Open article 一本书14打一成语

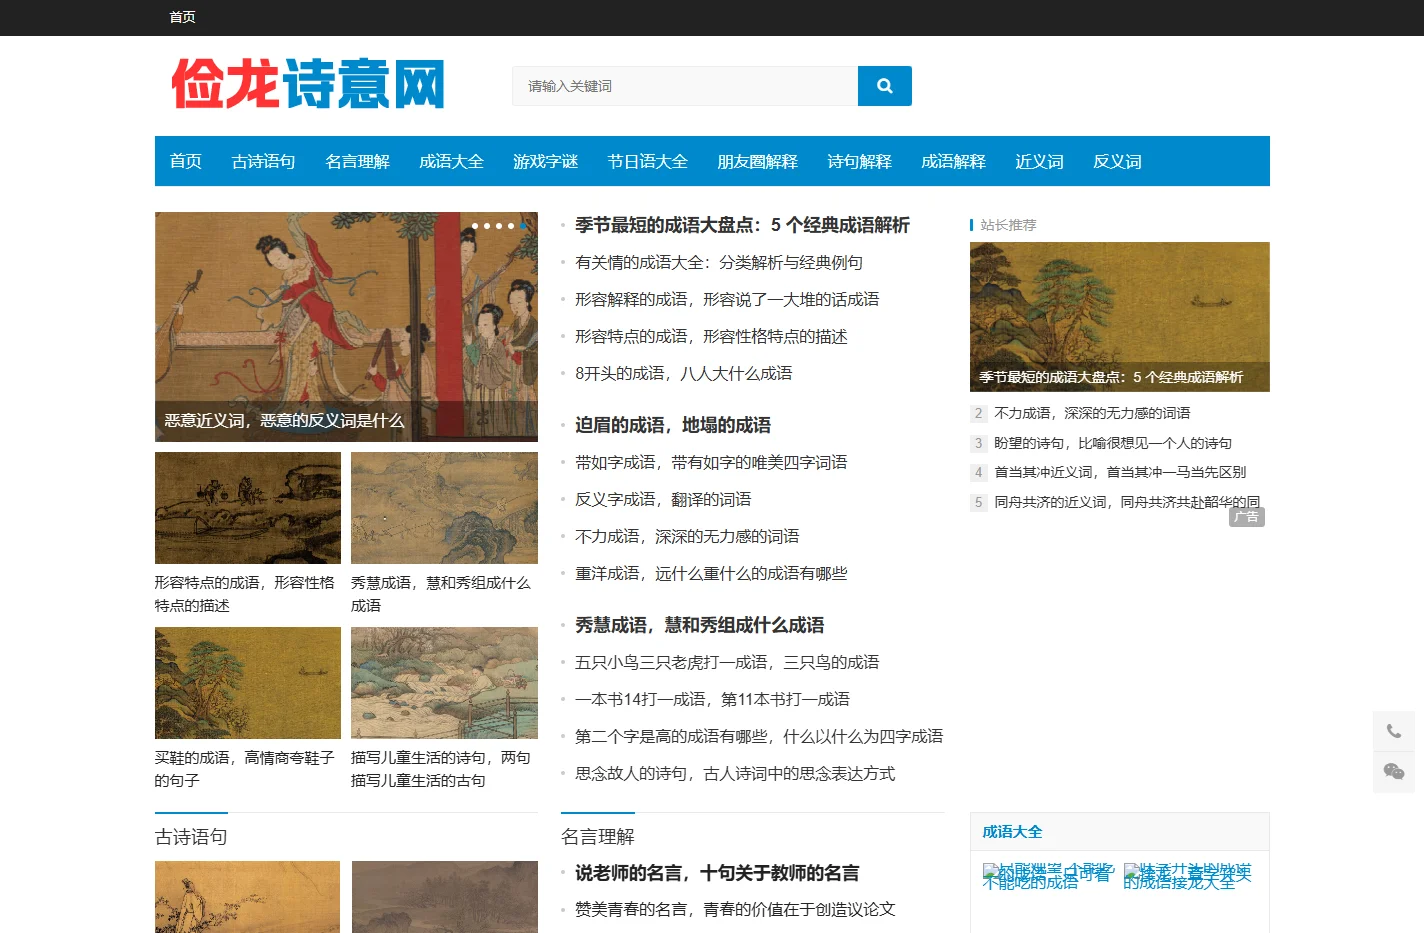(x=712, y=699)
